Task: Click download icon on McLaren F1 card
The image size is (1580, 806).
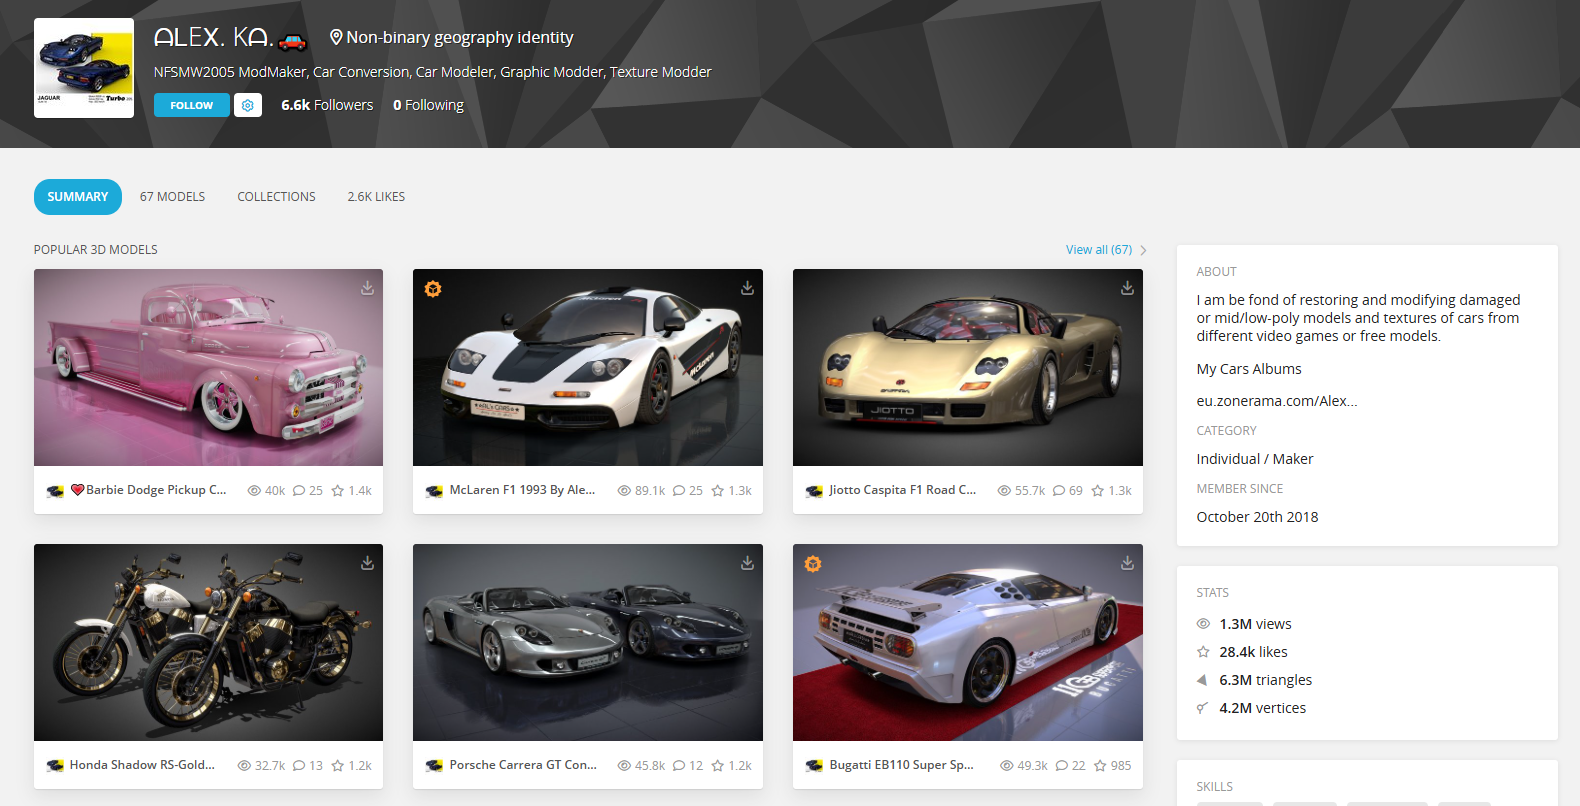Action: [747, 288]
